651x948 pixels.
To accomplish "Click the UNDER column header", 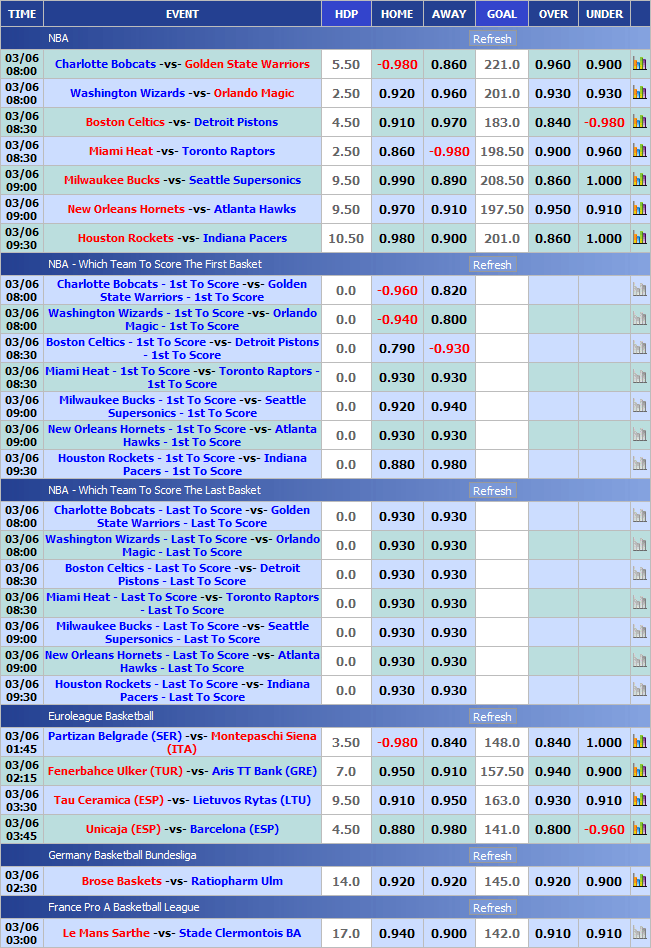I will click(x=604, y=14).
